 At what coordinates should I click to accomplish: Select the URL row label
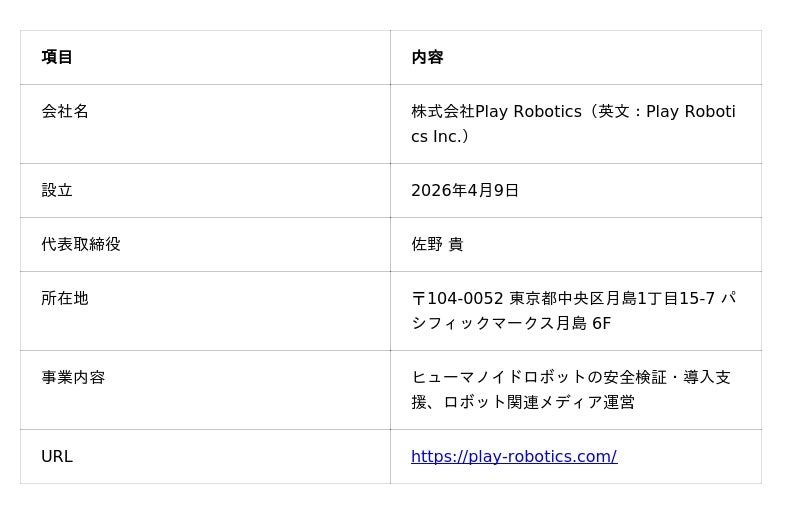tap(57, 457)
